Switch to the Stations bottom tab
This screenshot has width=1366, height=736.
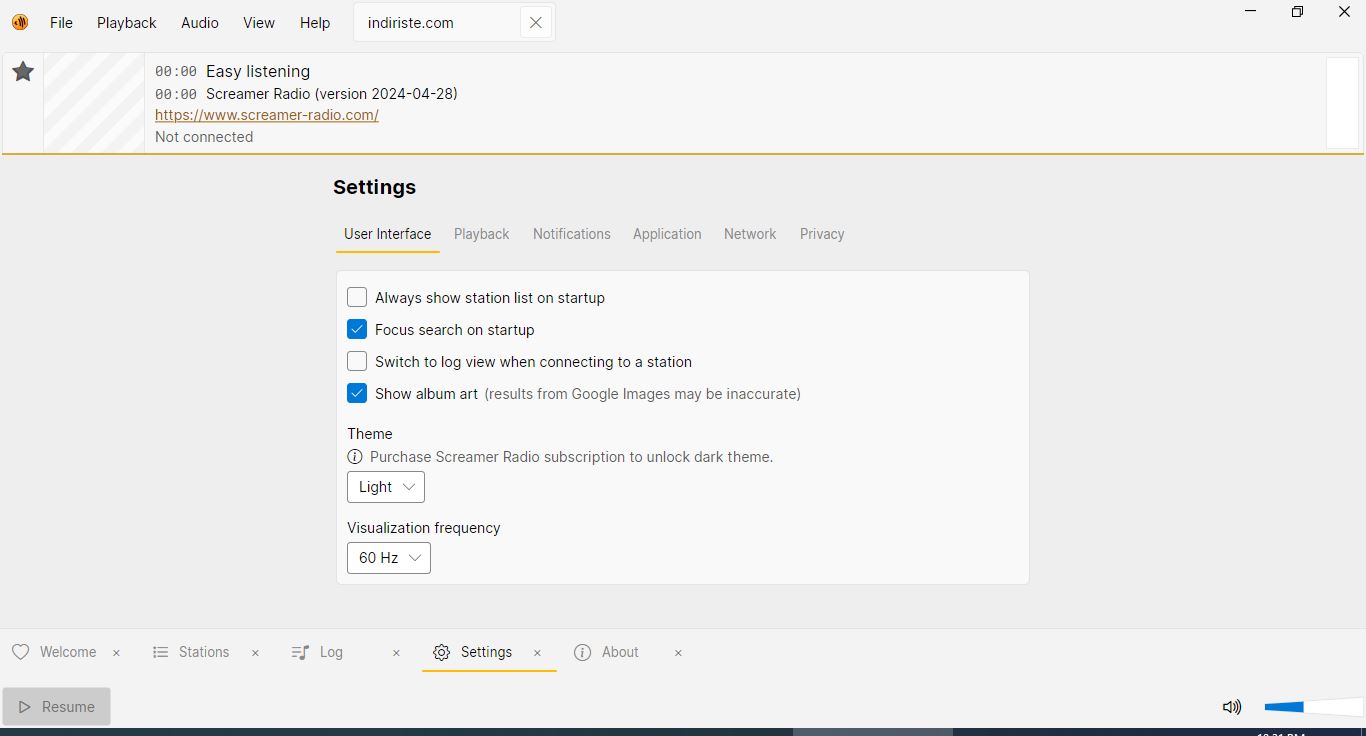[x=204, y=652]
